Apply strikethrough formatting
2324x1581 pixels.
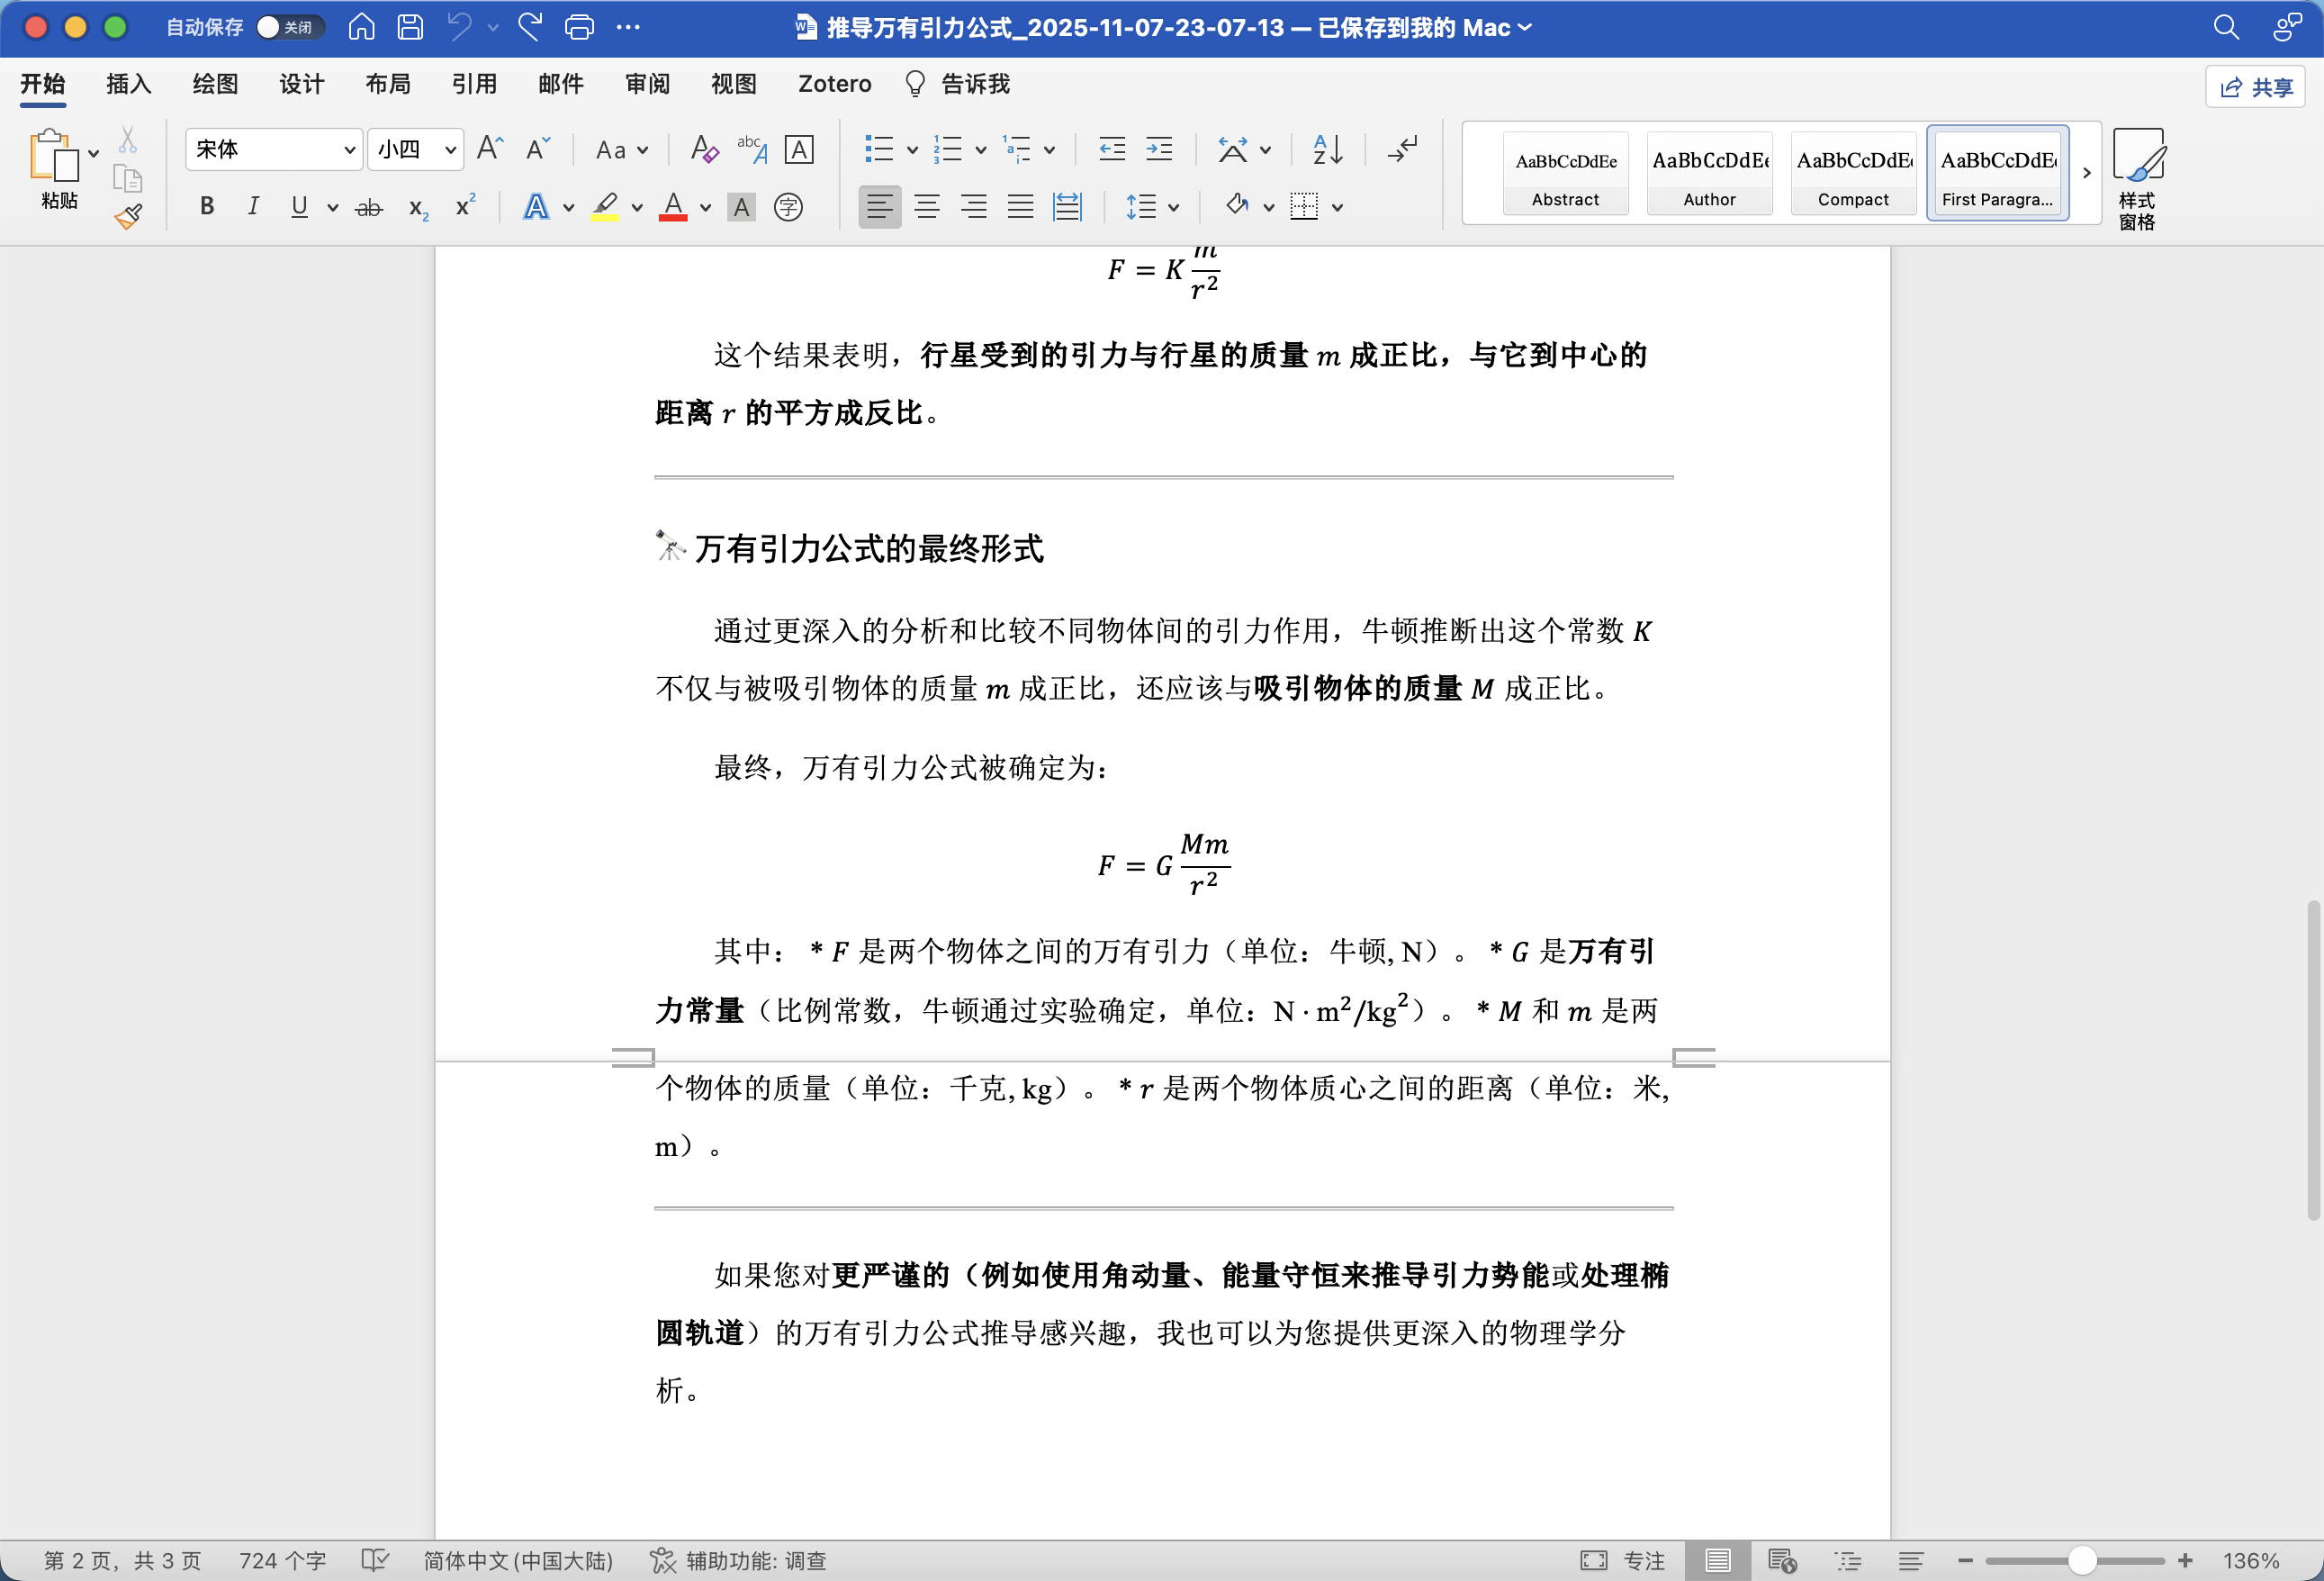coord(369,207)
